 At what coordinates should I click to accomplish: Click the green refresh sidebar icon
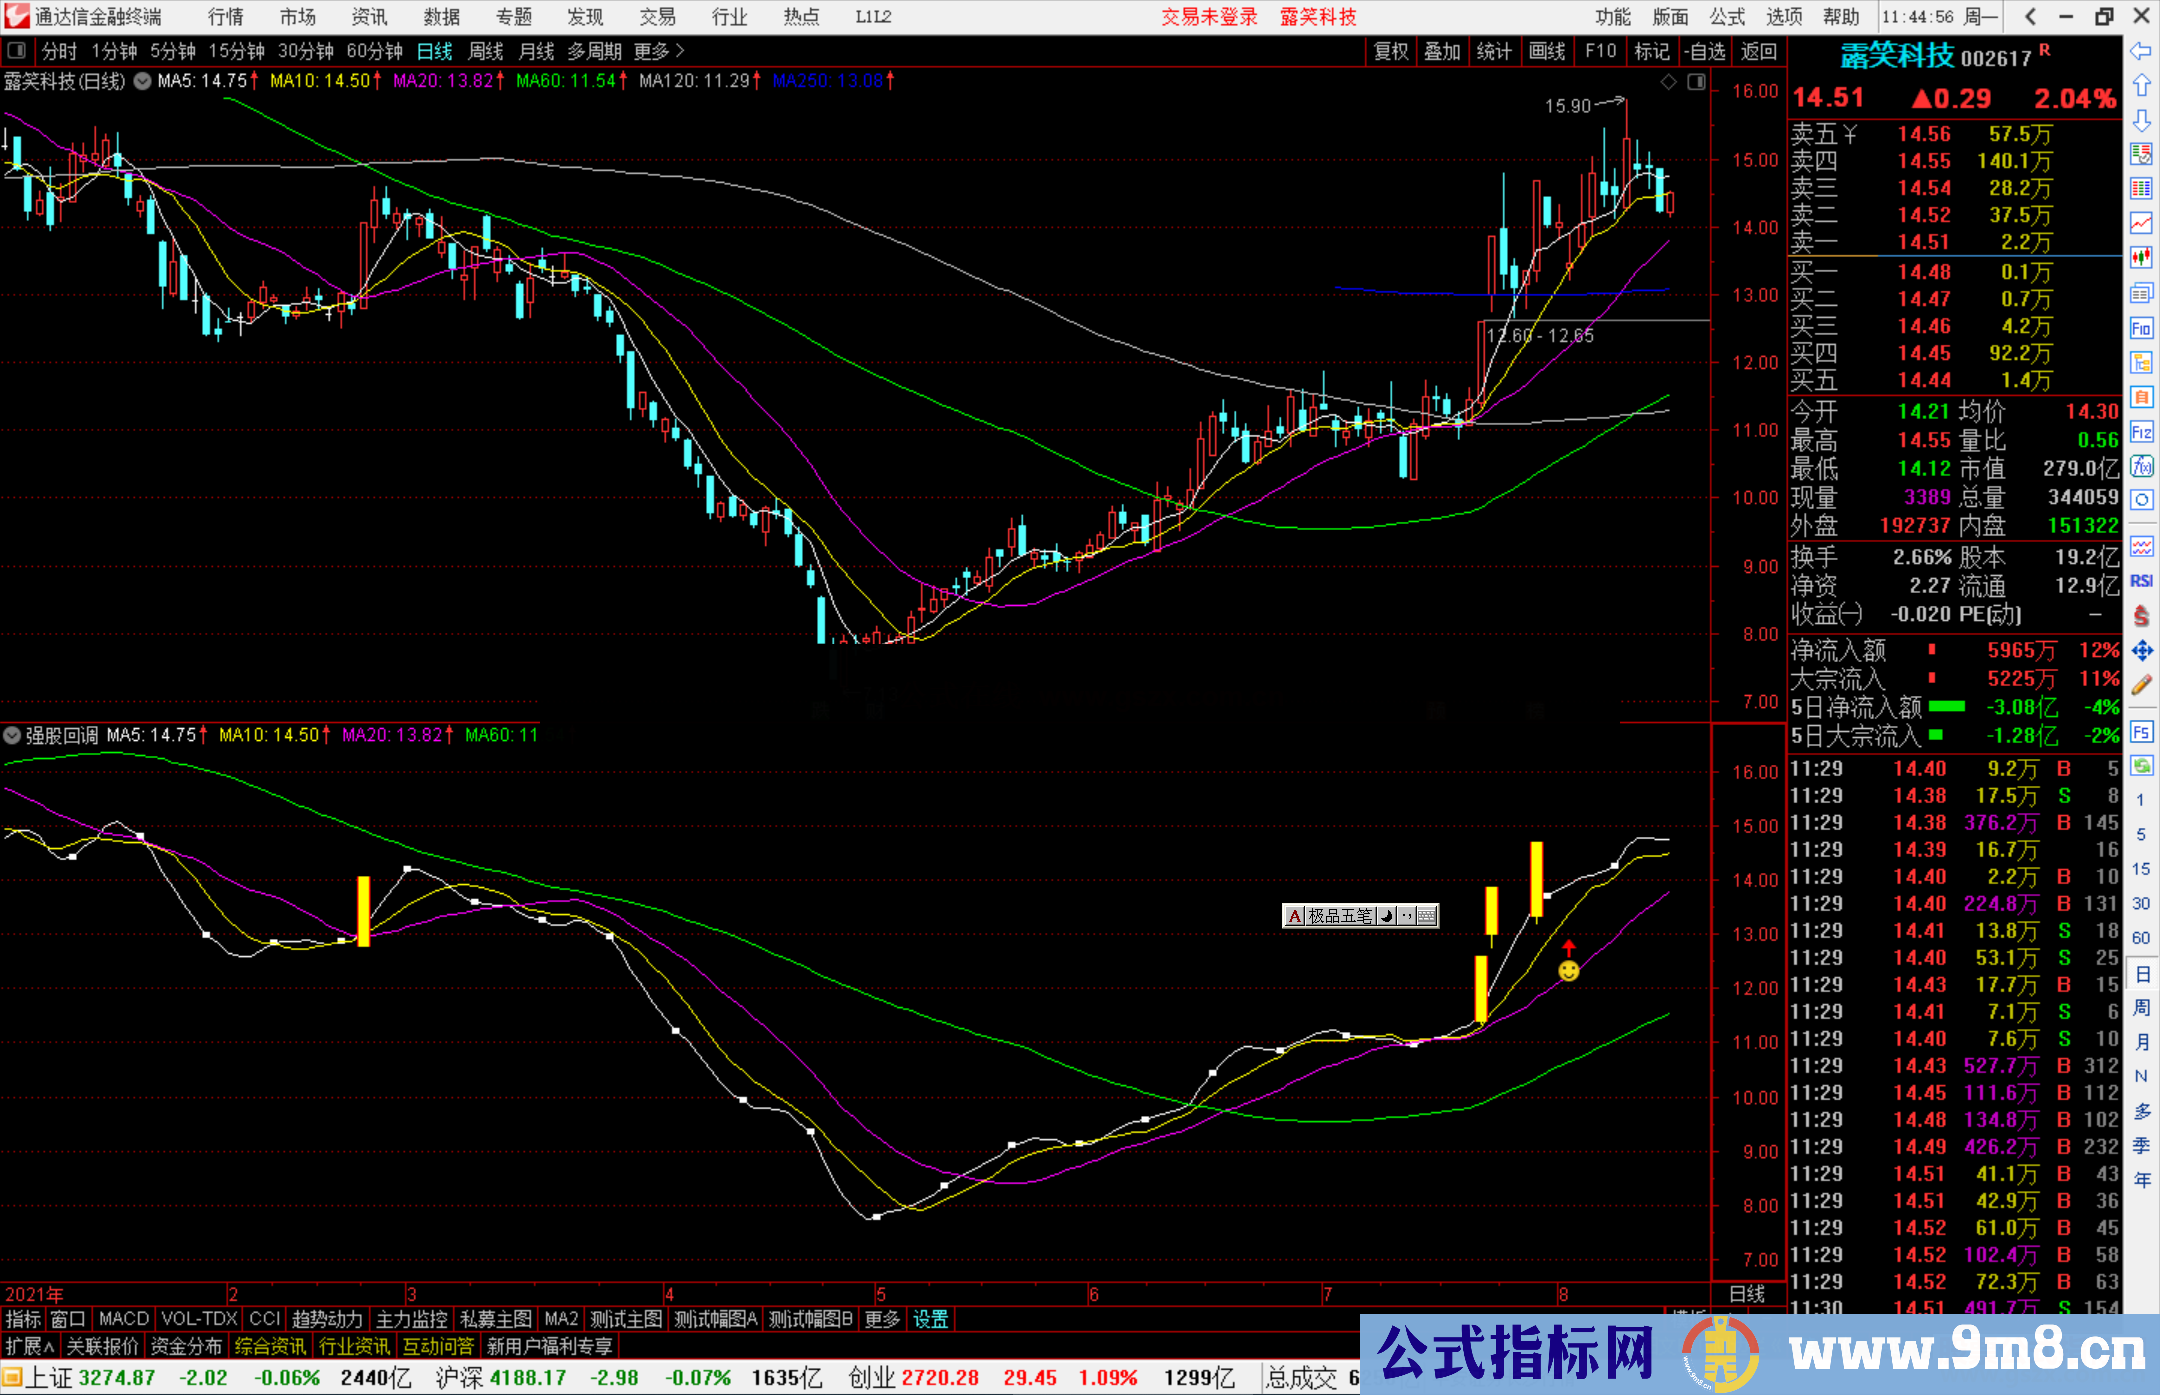point(2141,765)
